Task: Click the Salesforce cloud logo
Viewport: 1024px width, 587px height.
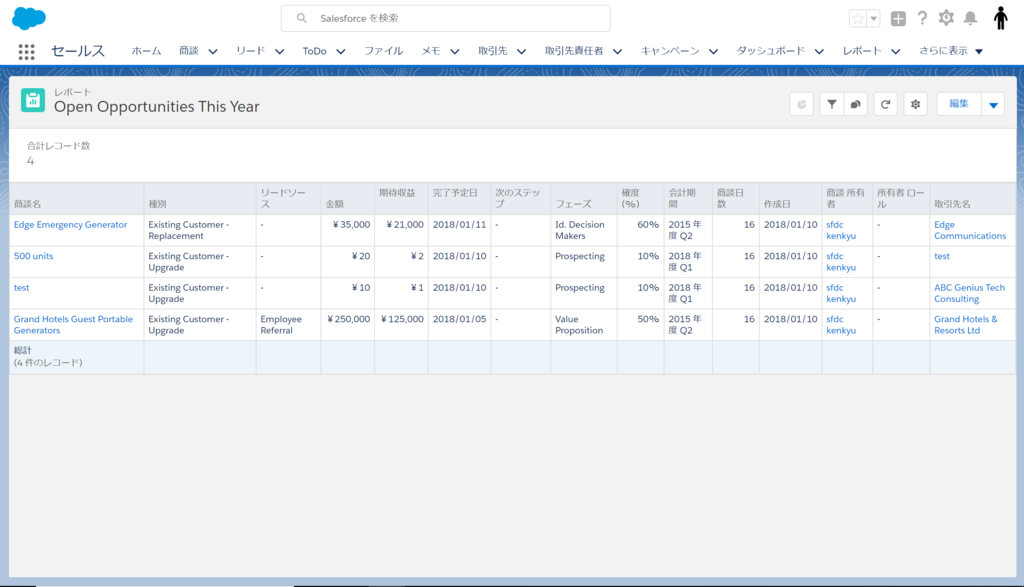Action: click(x=29, y=18)
